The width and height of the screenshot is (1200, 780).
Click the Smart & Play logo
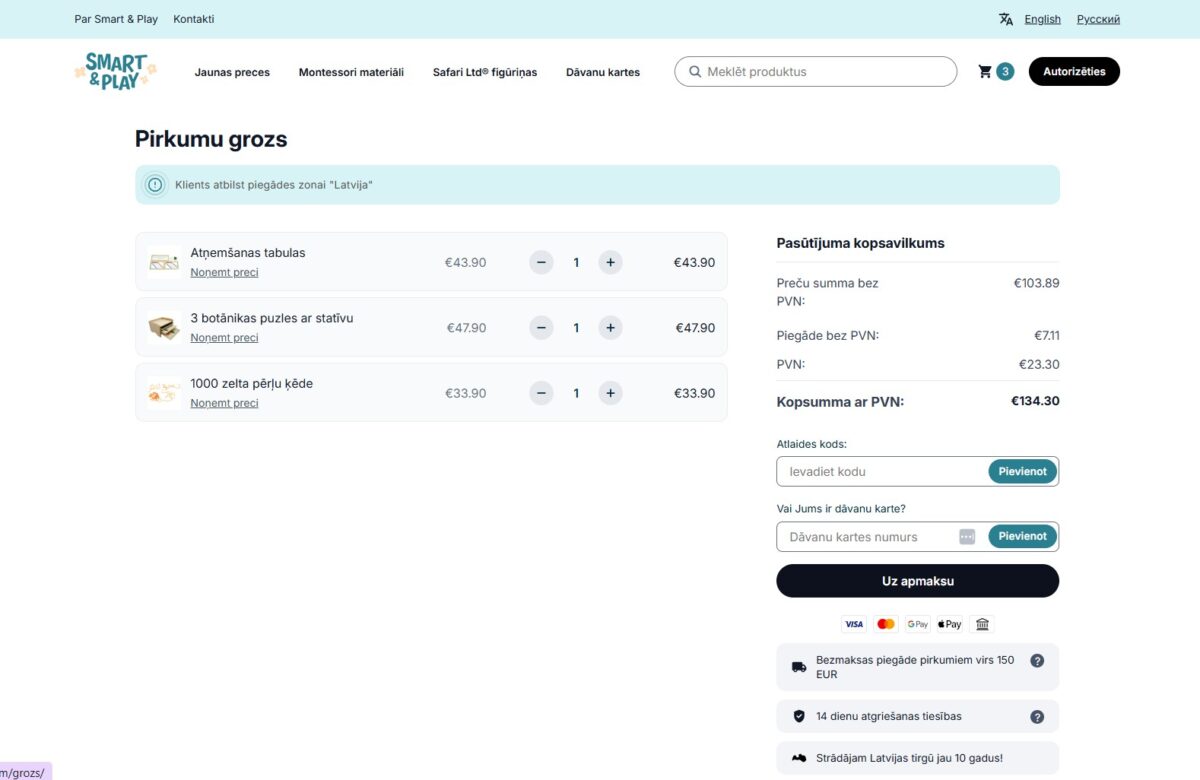click(114, 71)
